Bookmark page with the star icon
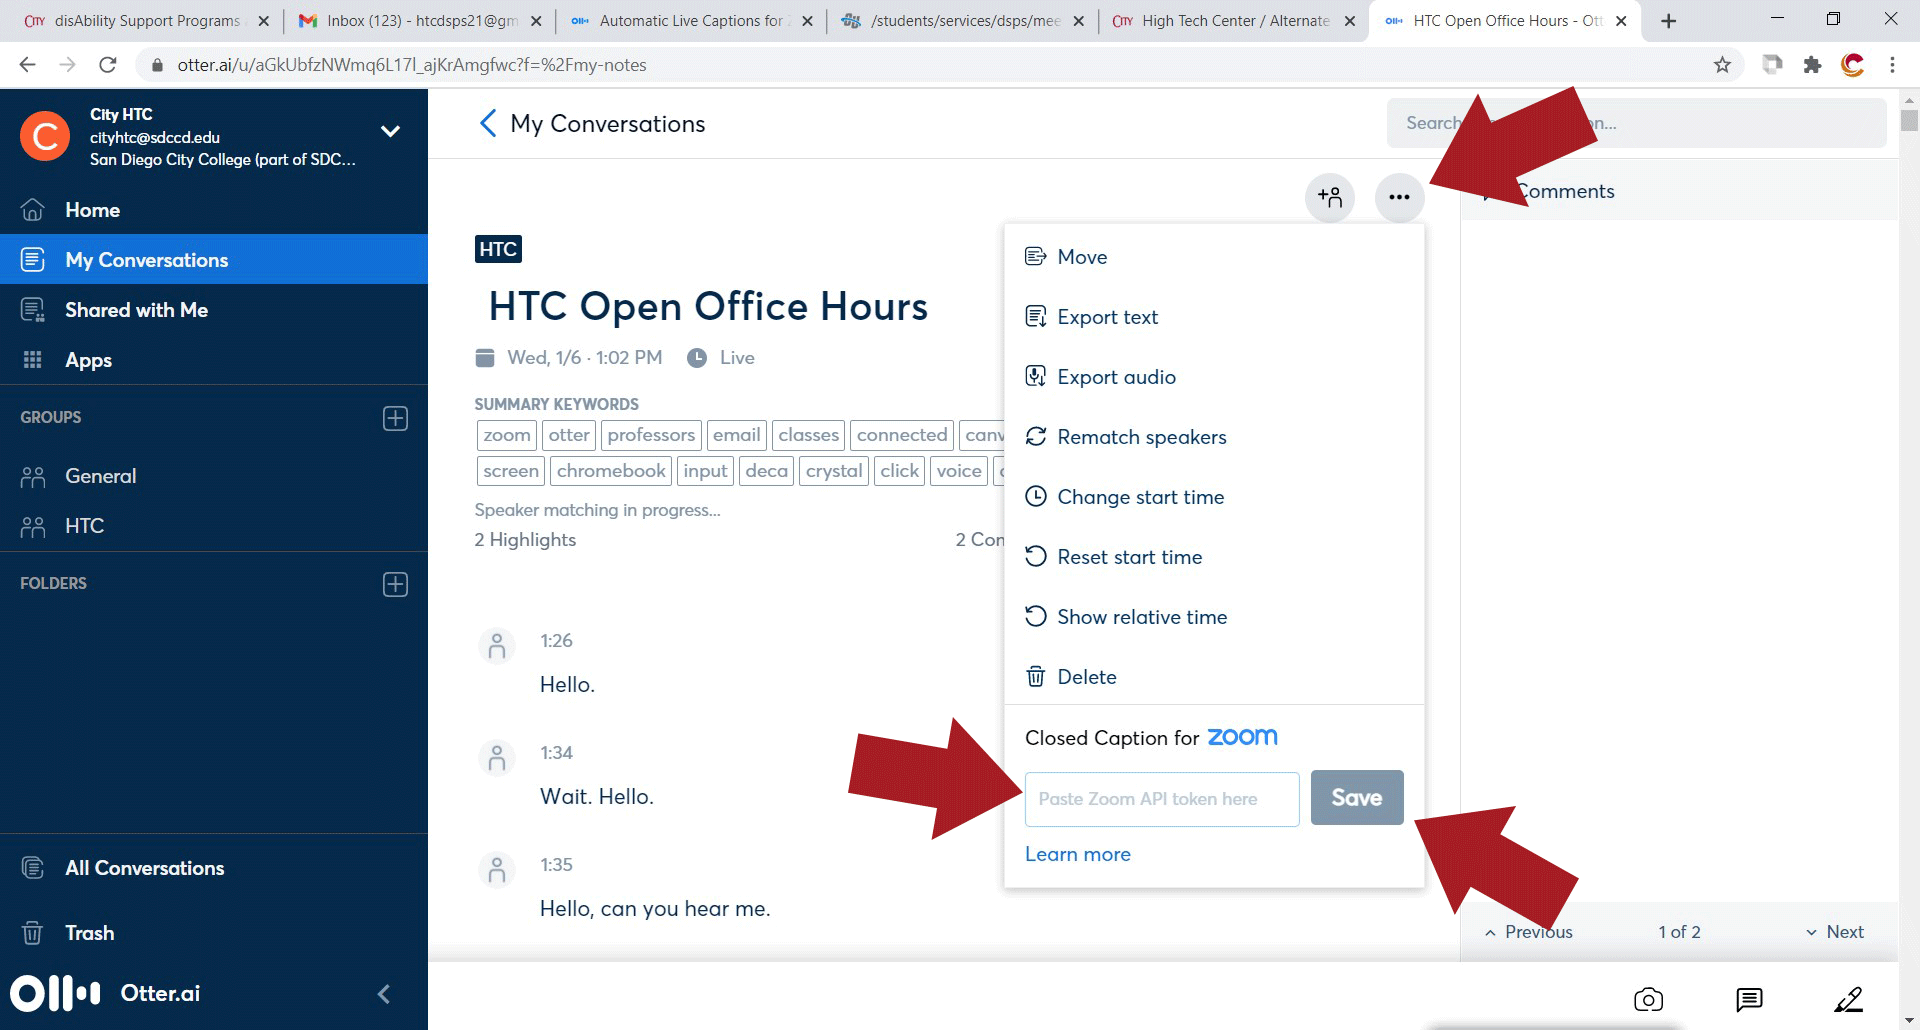Viewport: 1920px width, 1030px height. click(1722, 65)
